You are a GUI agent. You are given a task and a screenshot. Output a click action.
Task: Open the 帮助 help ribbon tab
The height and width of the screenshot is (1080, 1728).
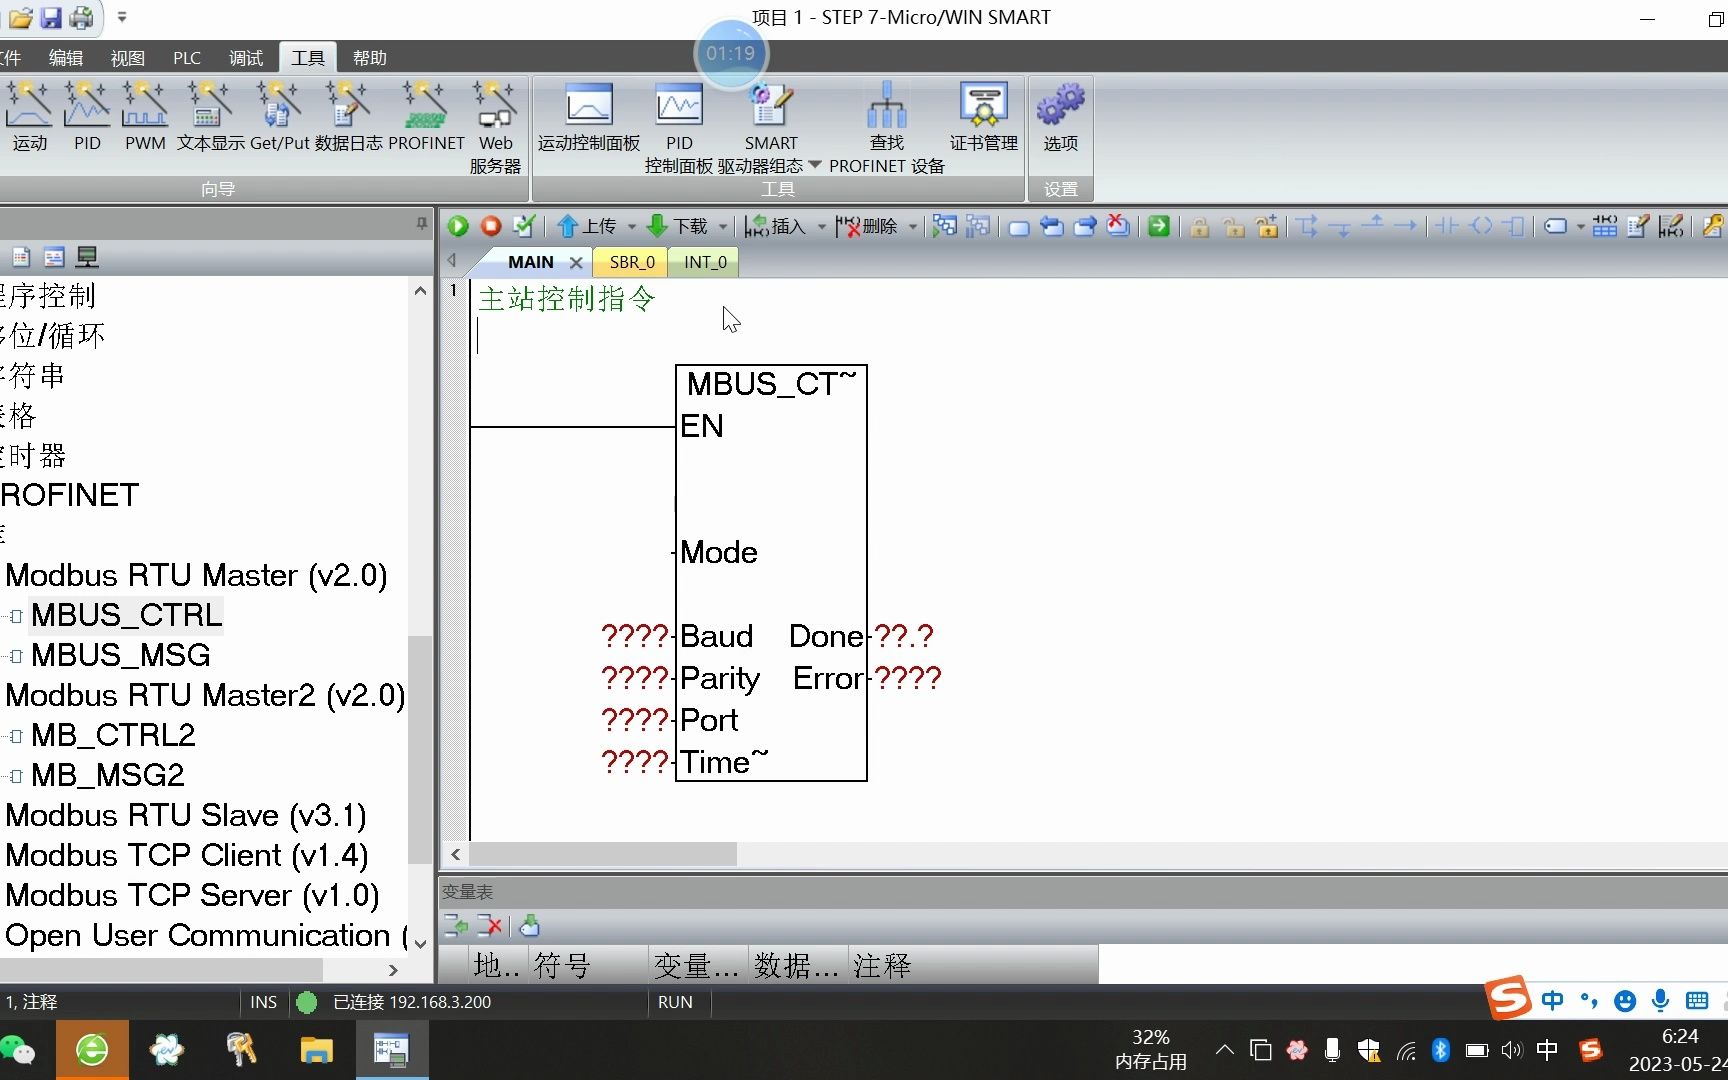tap(369, 58)
